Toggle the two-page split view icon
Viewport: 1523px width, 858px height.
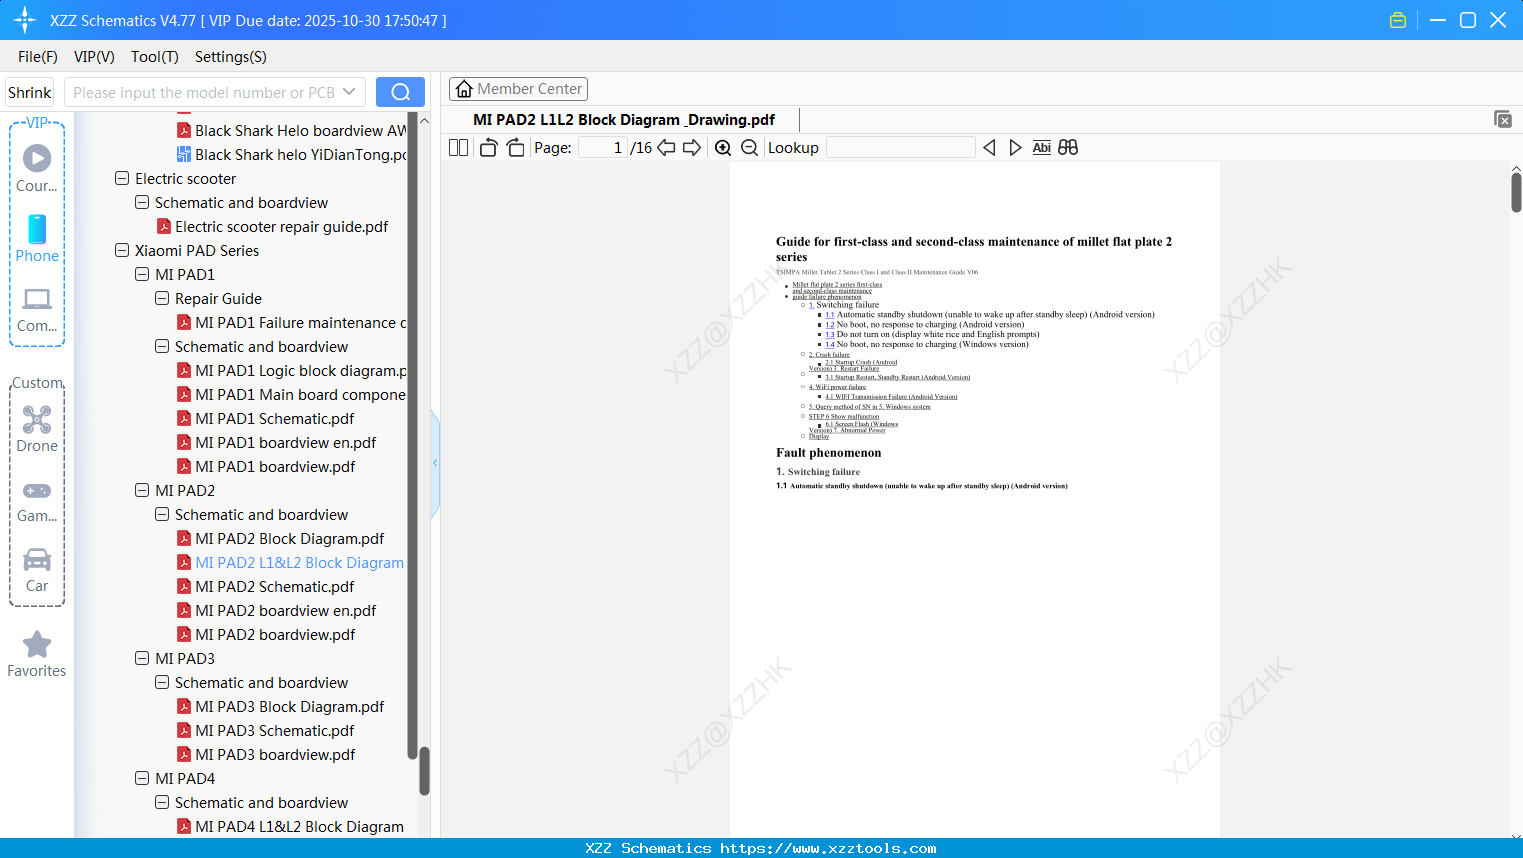click(459, 148)
